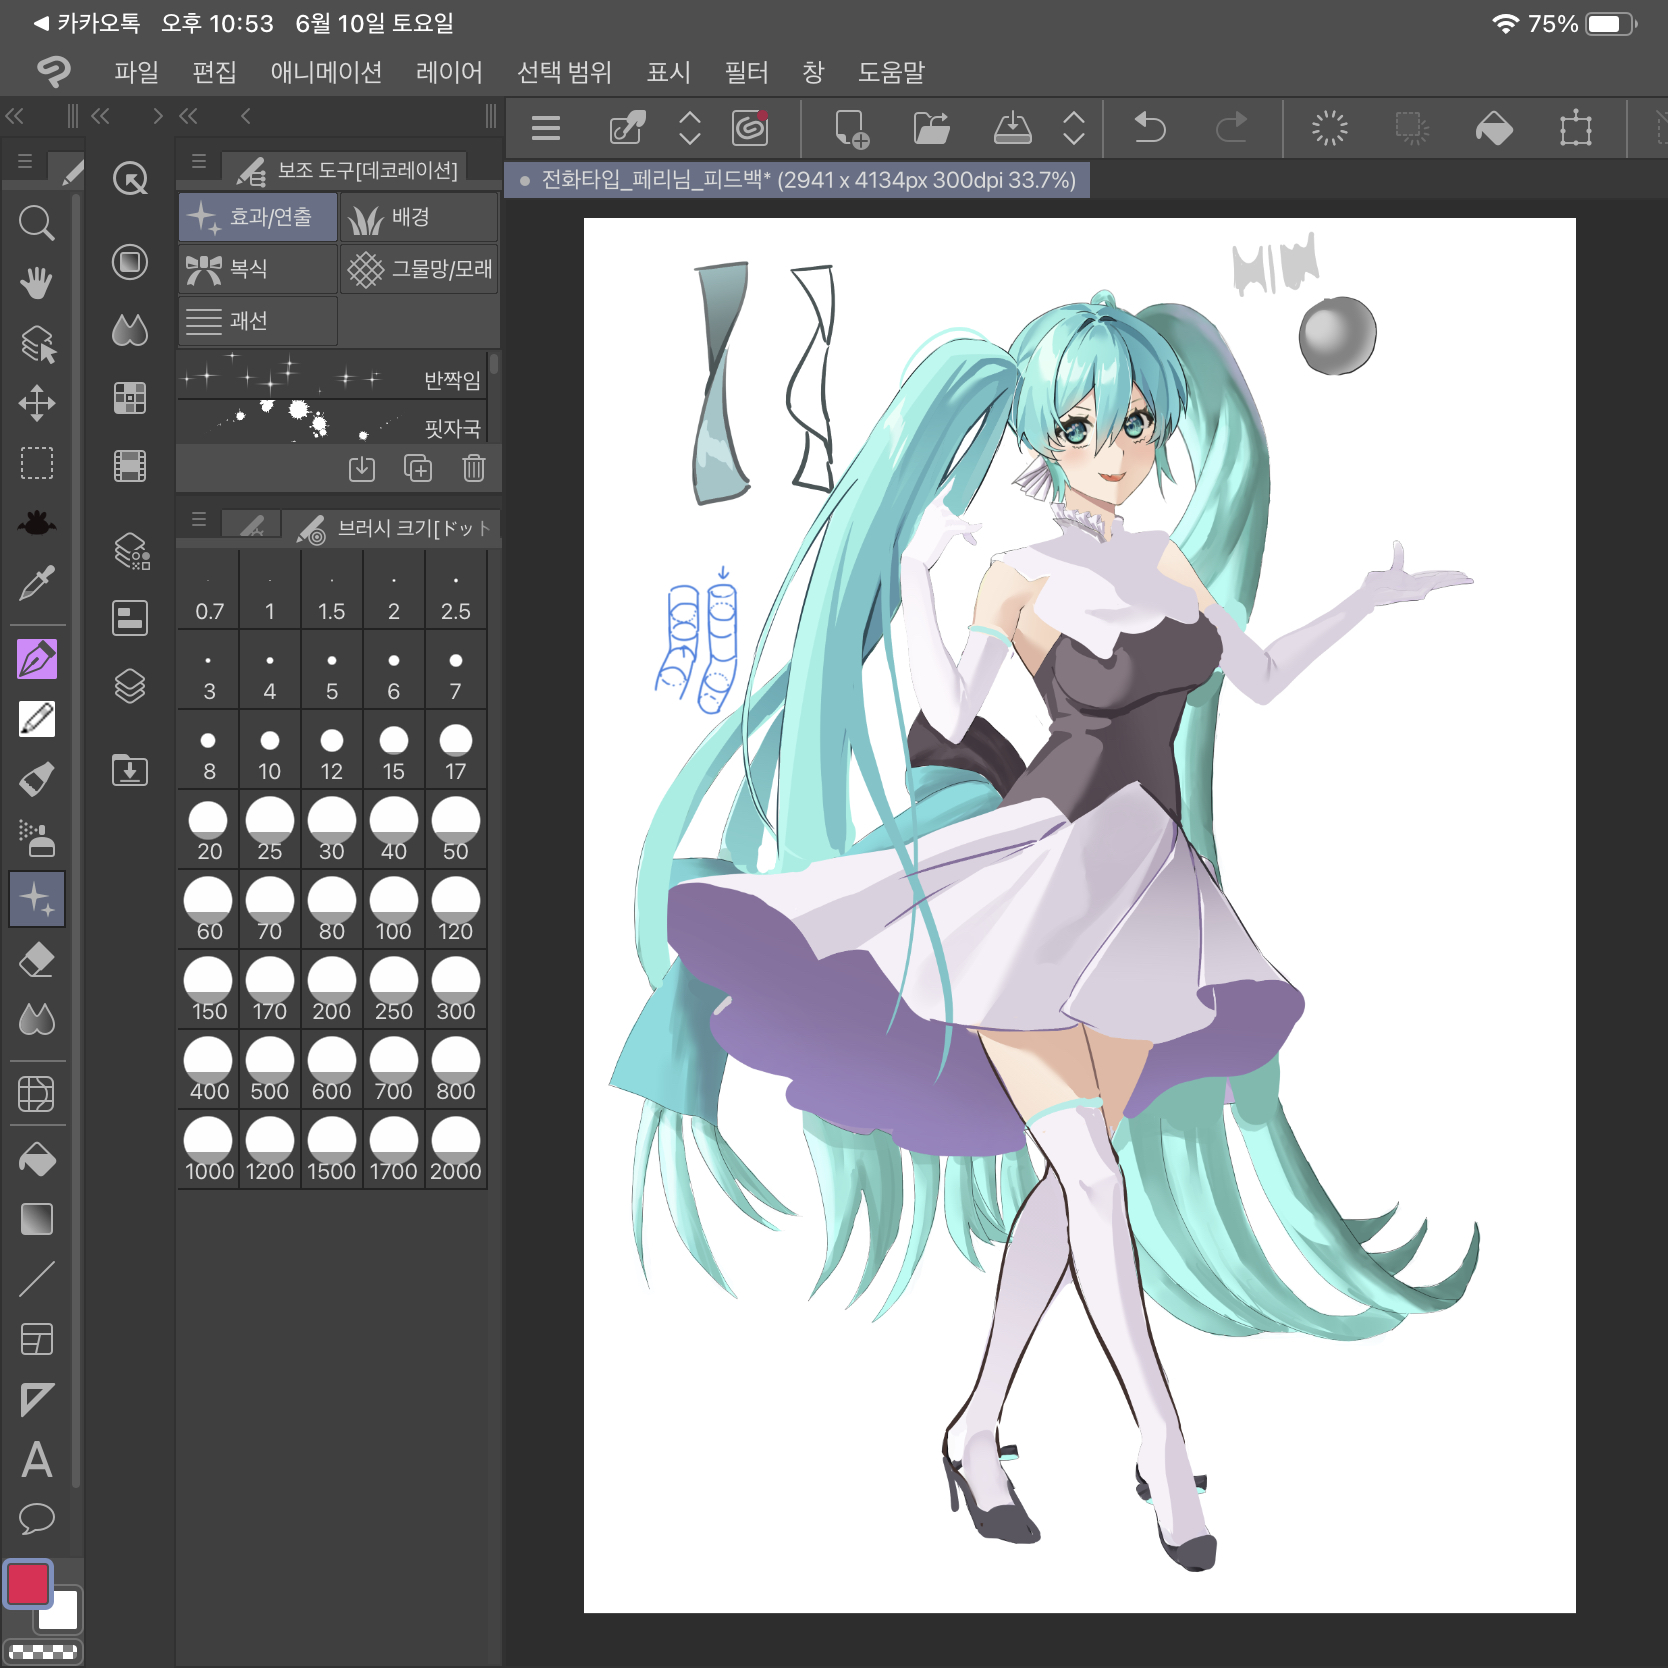
Task: Switch to the 배경 sub tool group
Action: [419, 217]
